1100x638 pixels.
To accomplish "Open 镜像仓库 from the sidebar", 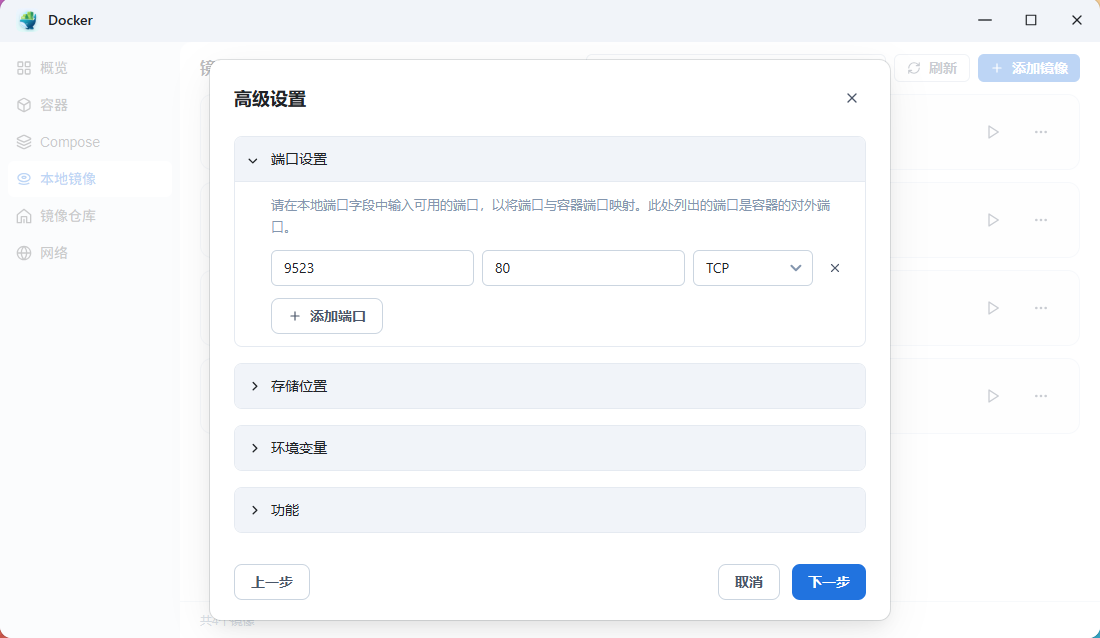I will [24, 215].
